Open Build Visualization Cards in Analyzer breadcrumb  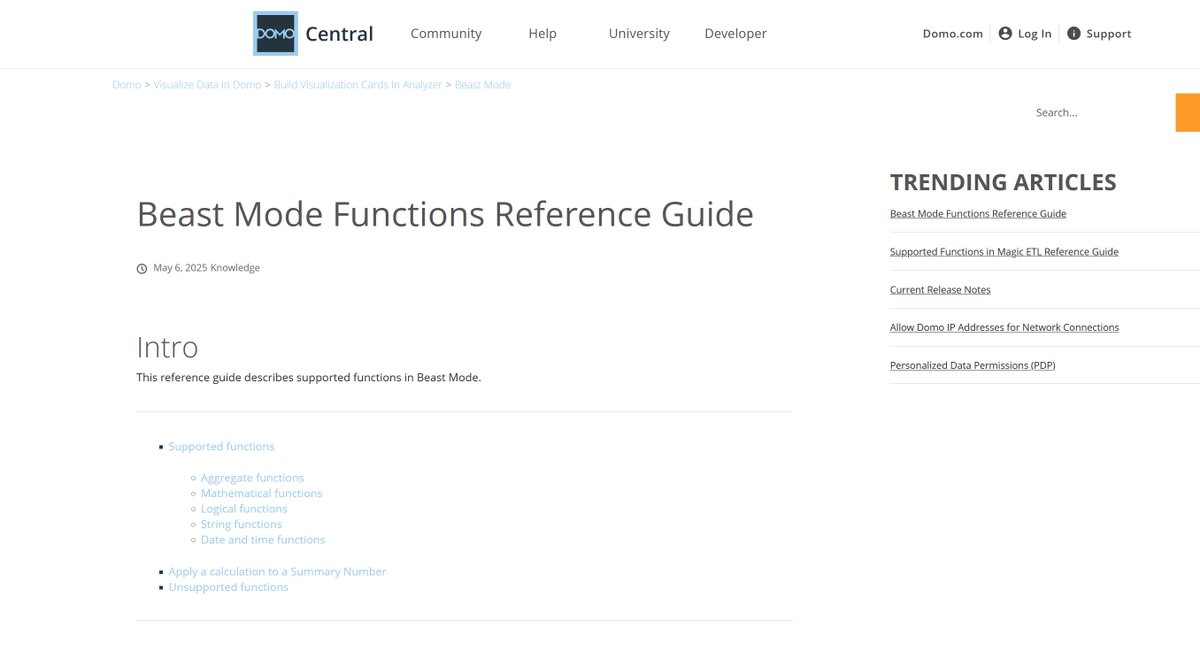[358, 85]
